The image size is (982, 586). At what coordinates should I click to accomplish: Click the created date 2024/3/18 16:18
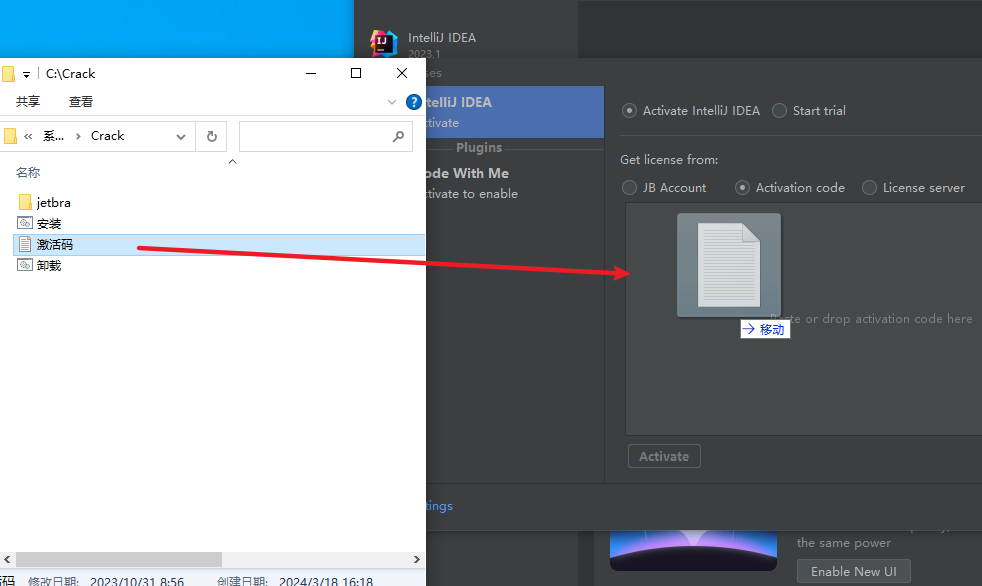tap(326, 582)
